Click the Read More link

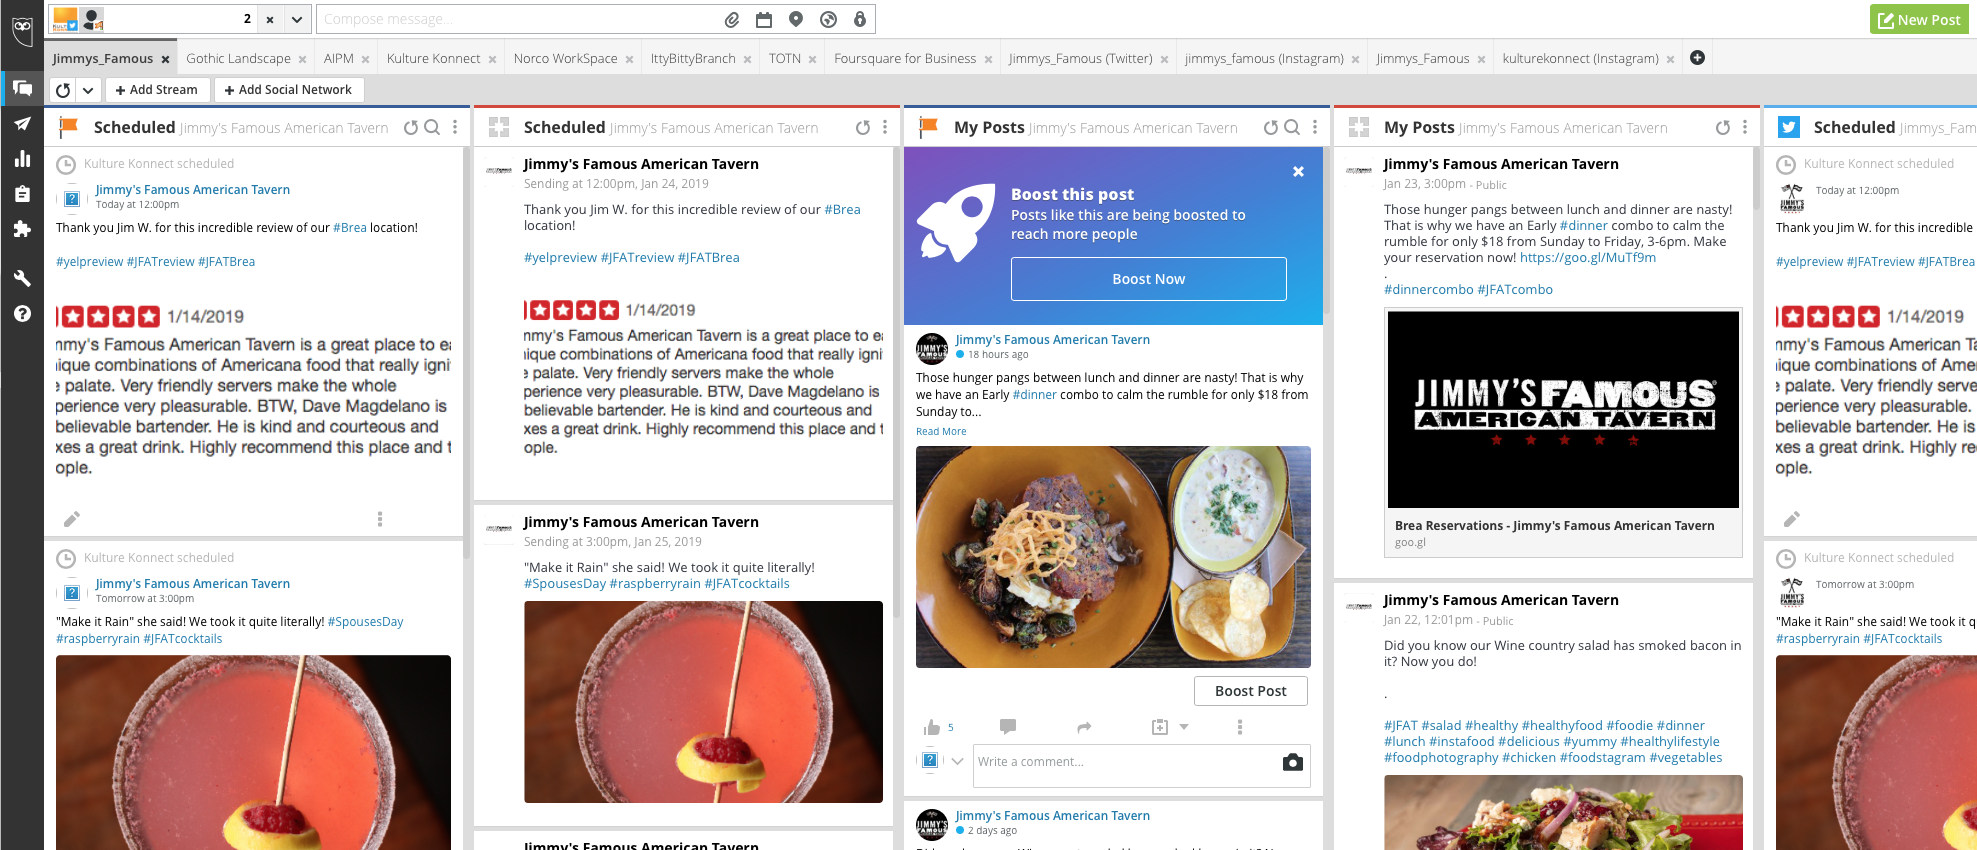pos(941,432)
